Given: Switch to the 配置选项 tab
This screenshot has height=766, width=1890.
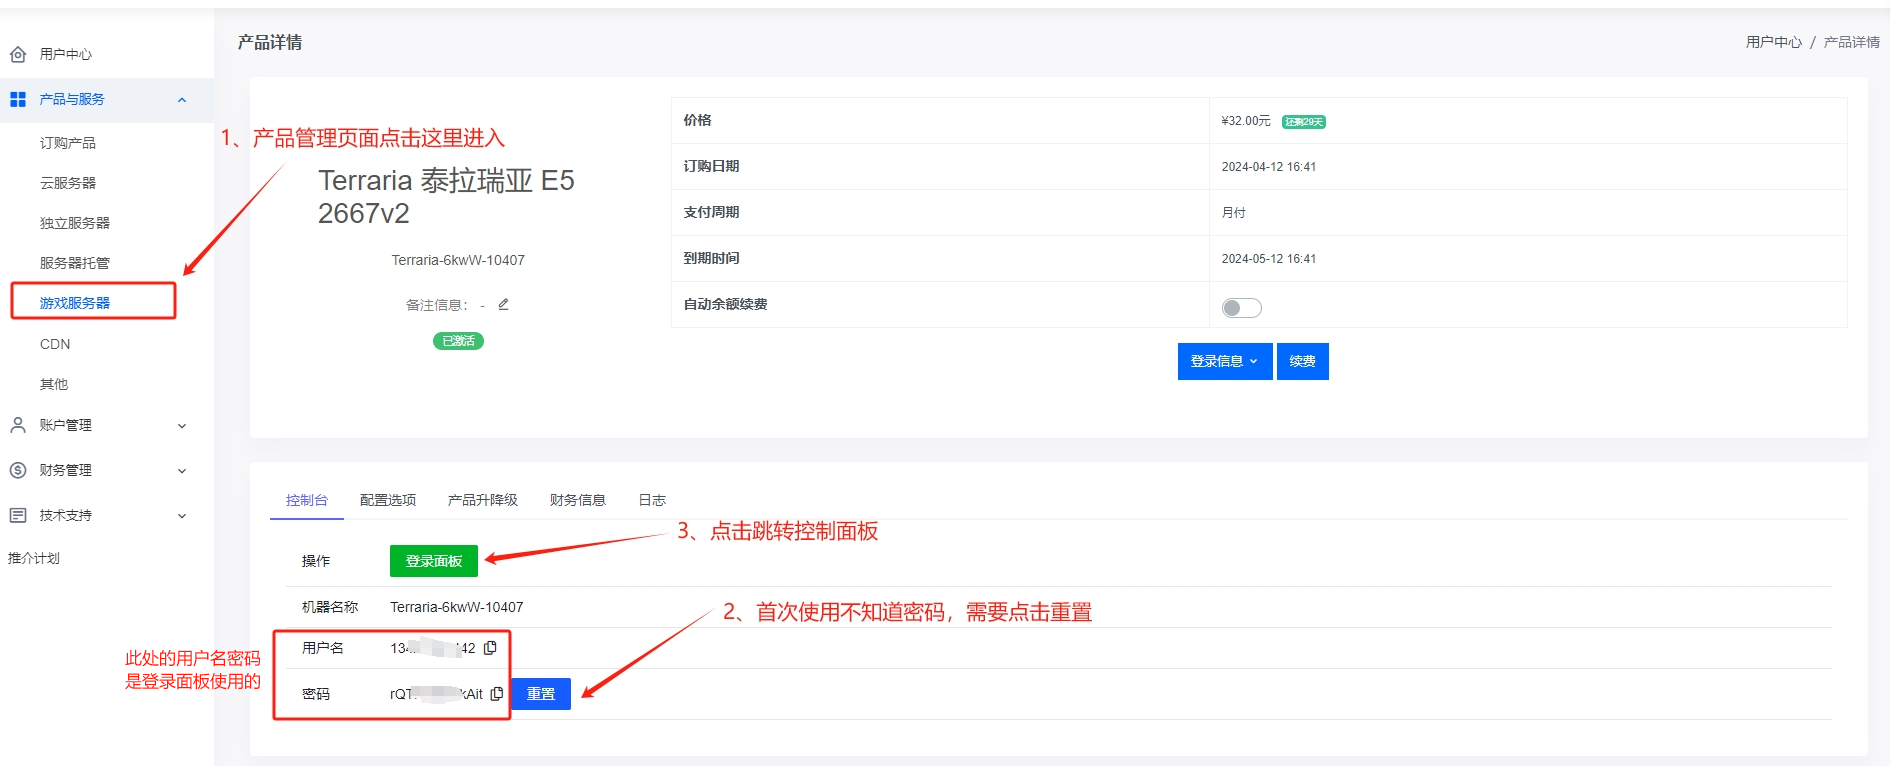Looking at the screenshot, I should click(x=388, y=500).
